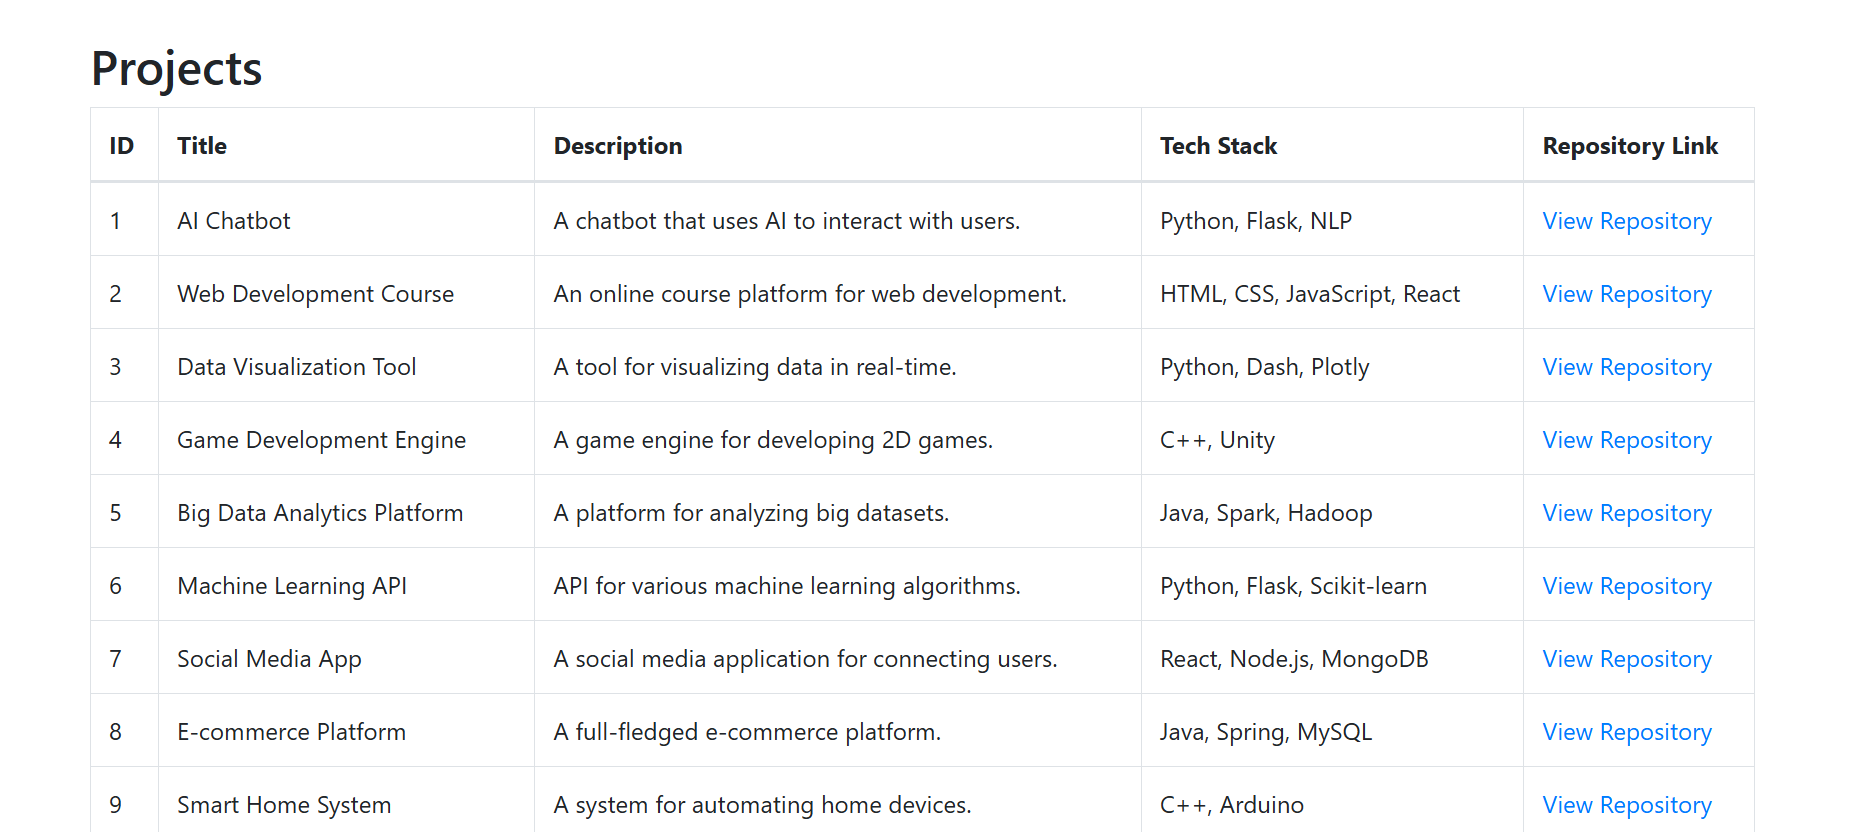
Task: Open View Repository for Data Visualization Tool
Action: click(1627, 367)
